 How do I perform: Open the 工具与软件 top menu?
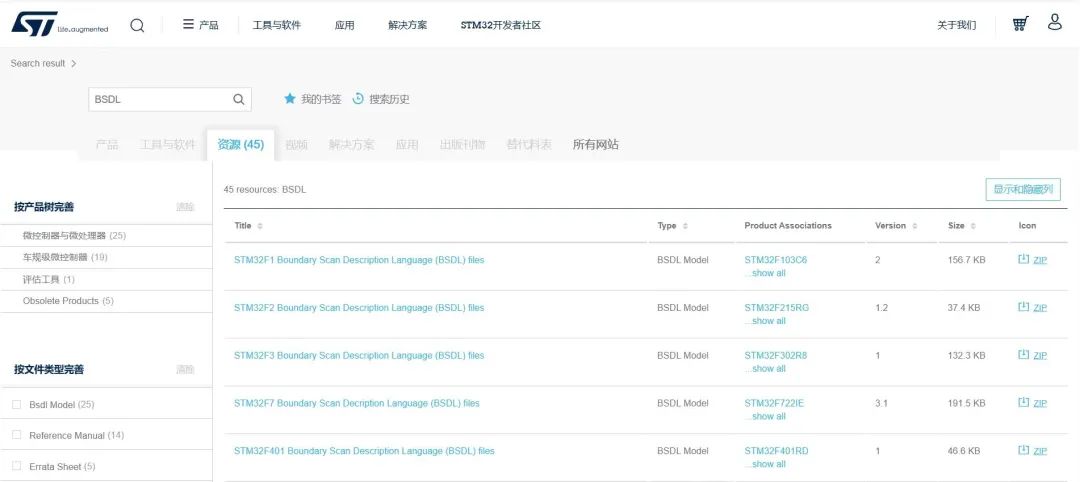click(x=276, y=25)
